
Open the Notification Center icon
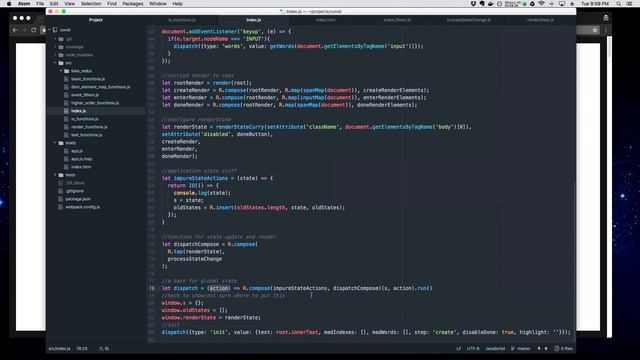pos(629,4)
